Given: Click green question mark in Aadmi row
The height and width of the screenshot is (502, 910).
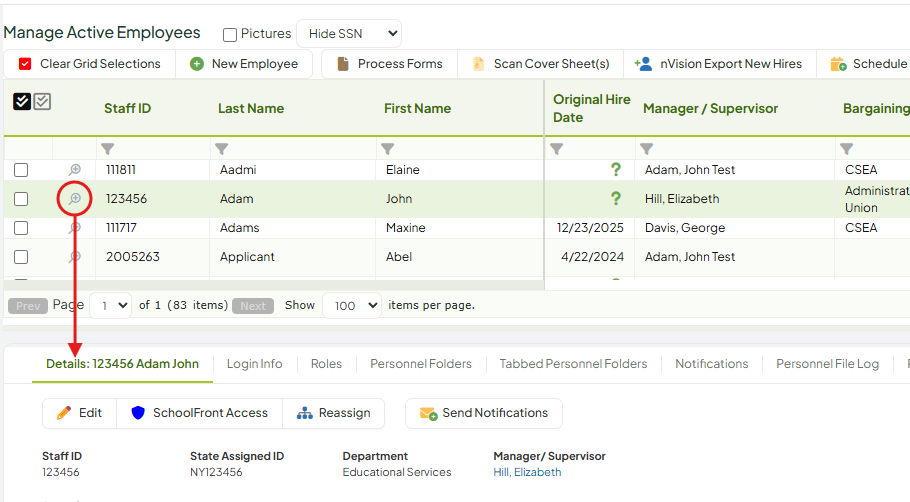Looking at the screenshot, I should 616,169.
